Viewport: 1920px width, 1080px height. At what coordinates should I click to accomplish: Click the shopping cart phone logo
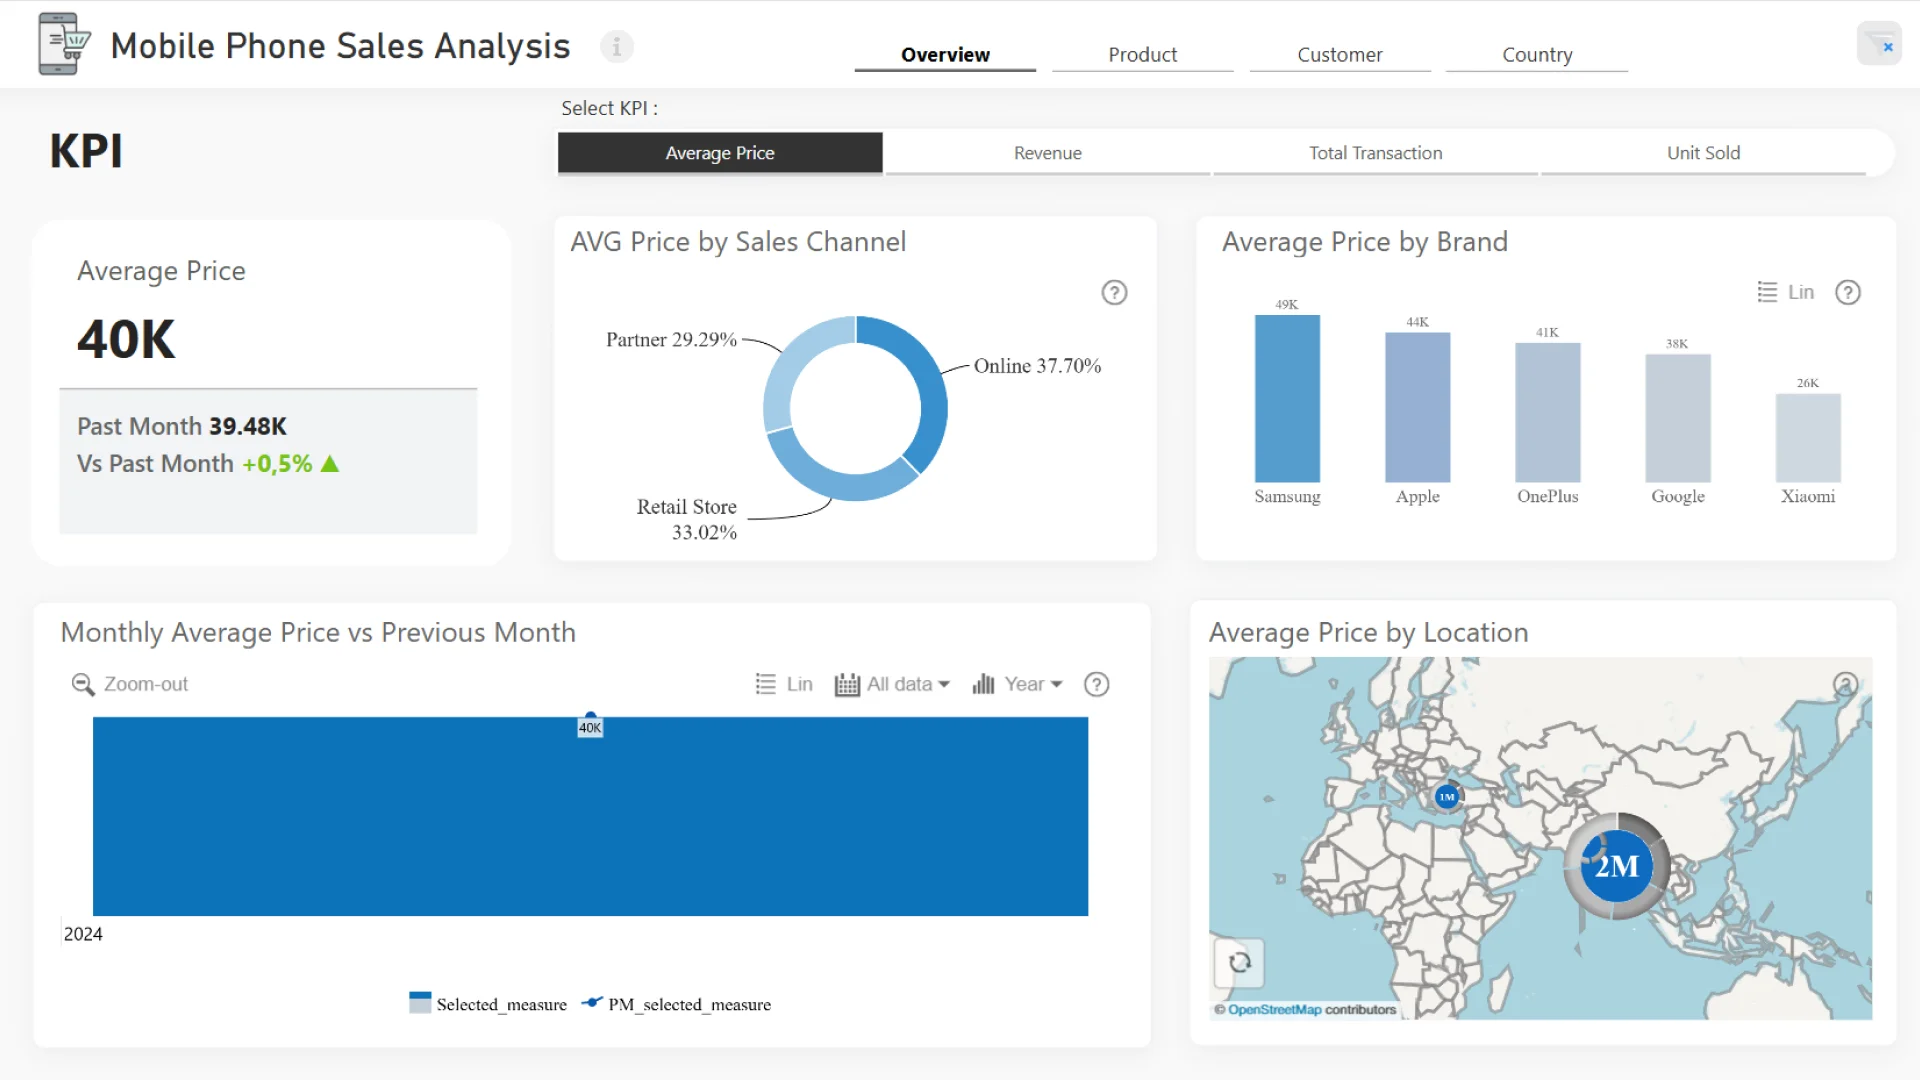coord(63,44)
